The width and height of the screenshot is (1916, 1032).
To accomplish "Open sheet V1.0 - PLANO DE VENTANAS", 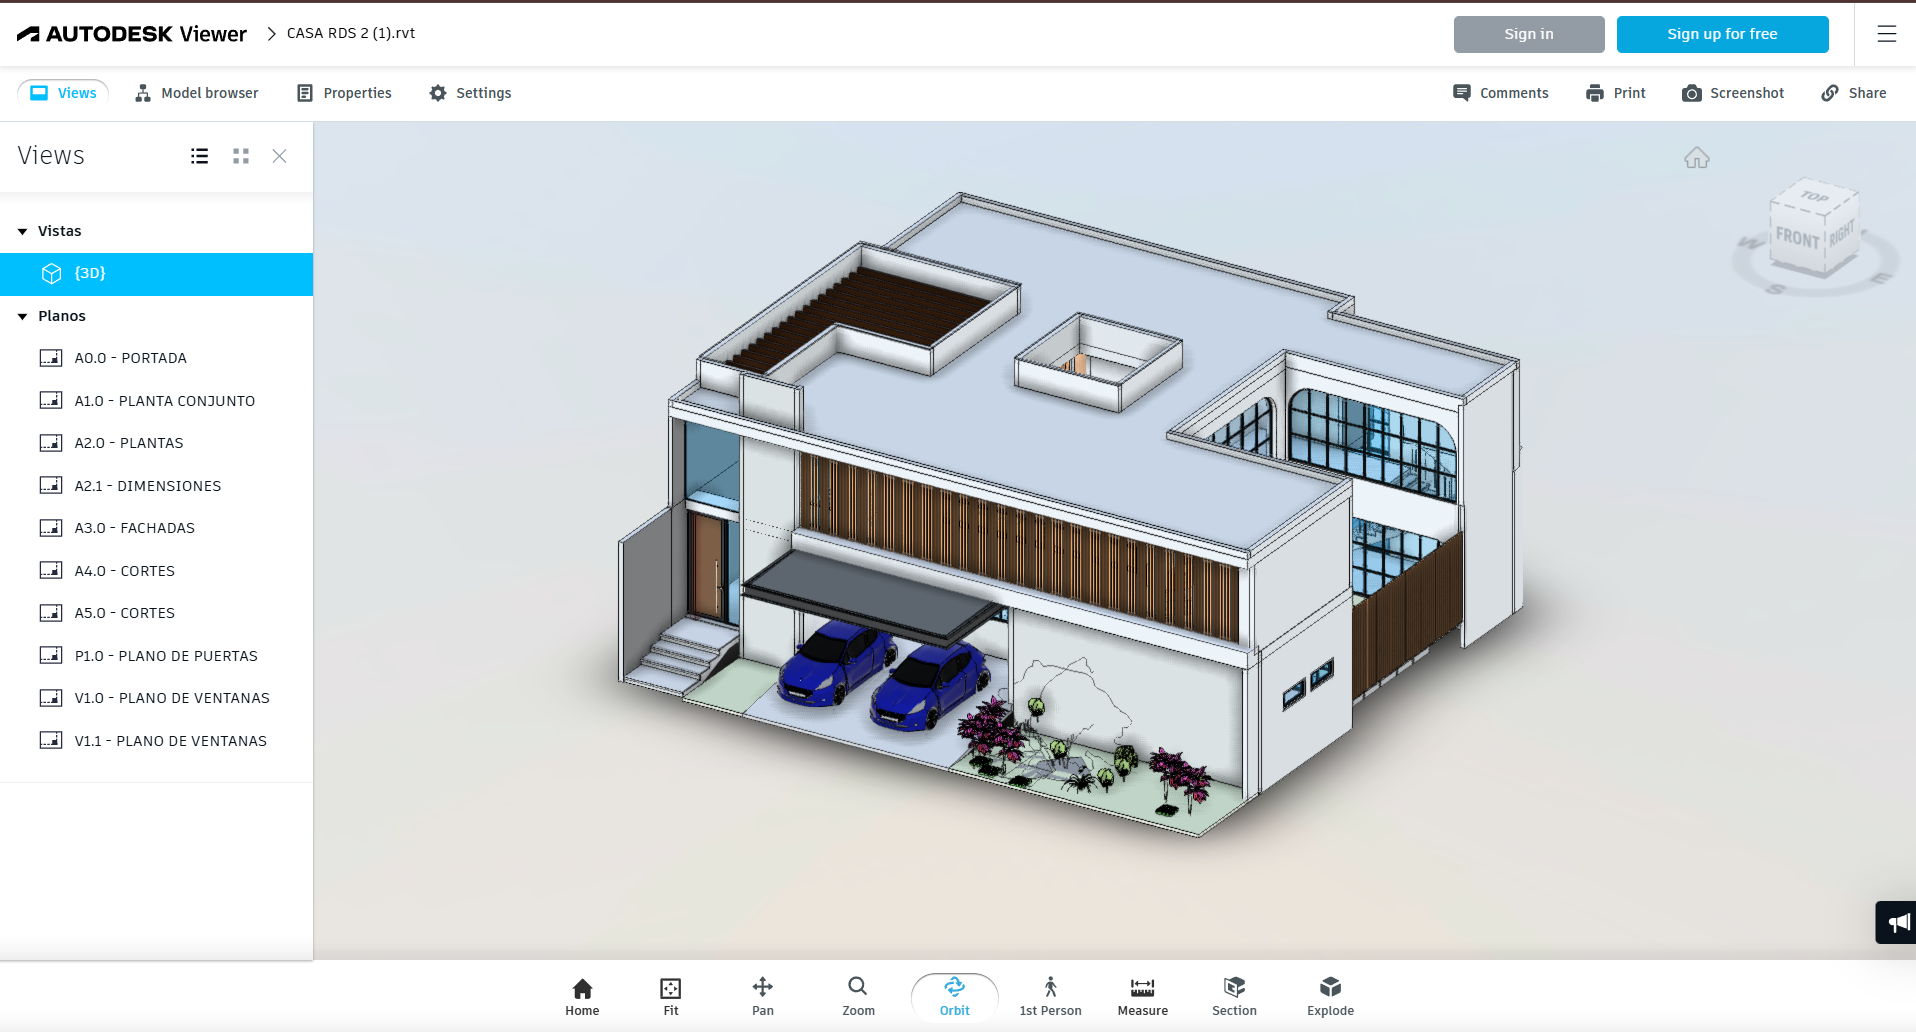I will (x=156, y=698).
